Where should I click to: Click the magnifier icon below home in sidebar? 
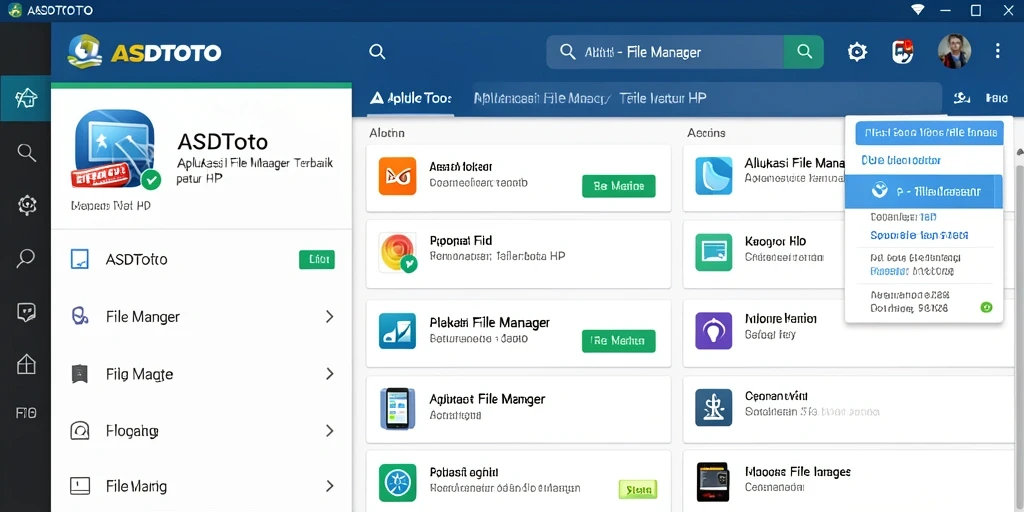[26, 153]
